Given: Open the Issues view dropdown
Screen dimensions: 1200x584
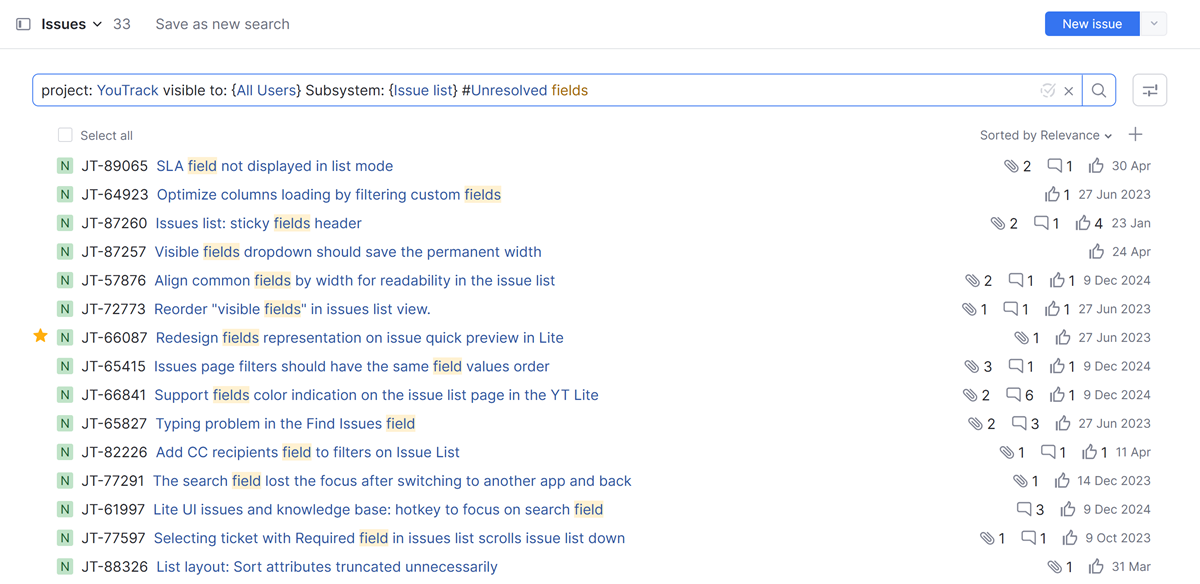Looking at the screenshot, I should [74, 23].
